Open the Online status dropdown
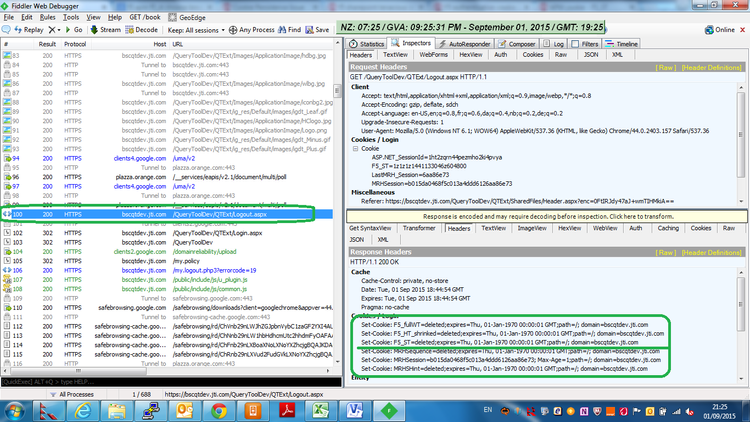Viewport: 750px width, 422px height. [722, 30]
